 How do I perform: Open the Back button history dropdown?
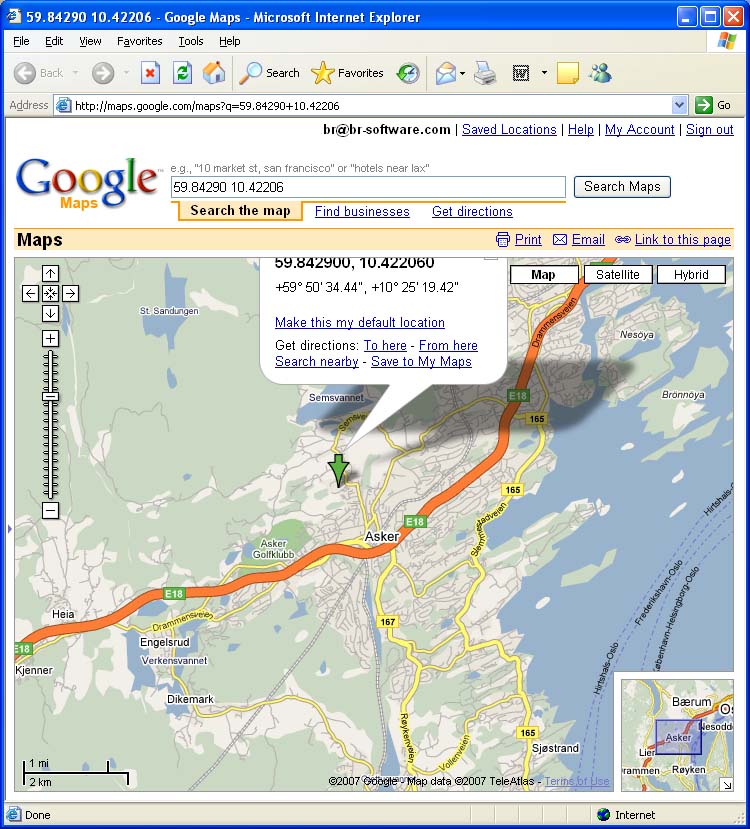[76, 73]
